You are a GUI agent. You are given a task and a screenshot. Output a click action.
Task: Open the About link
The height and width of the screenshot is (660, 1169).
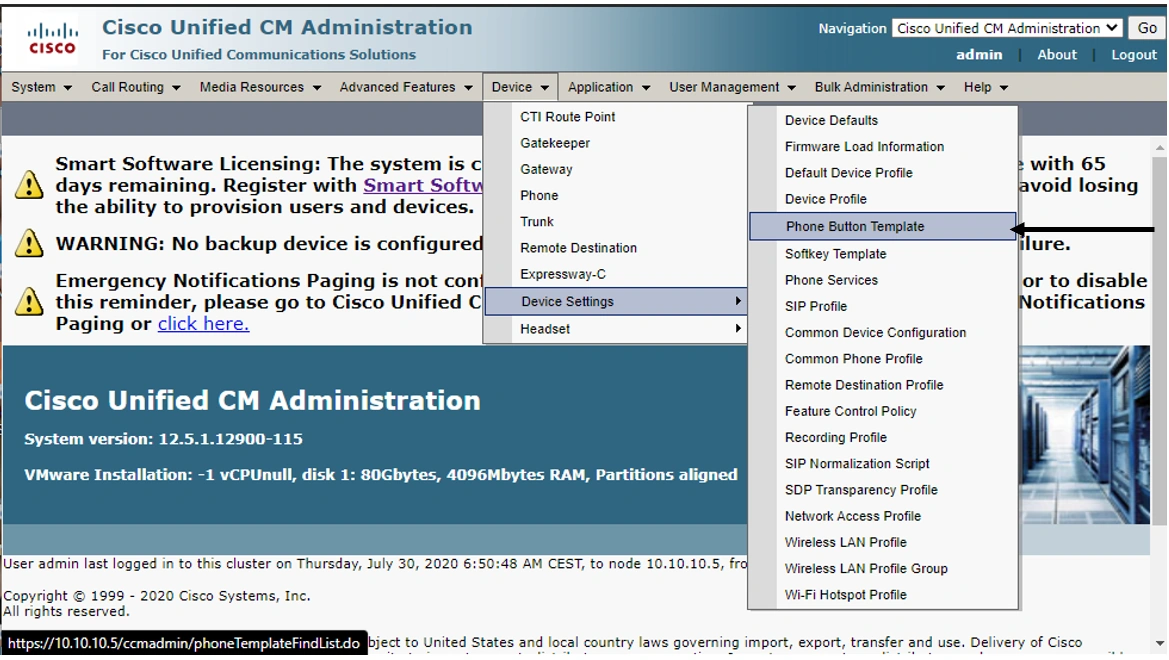(x=1056, y=54)
